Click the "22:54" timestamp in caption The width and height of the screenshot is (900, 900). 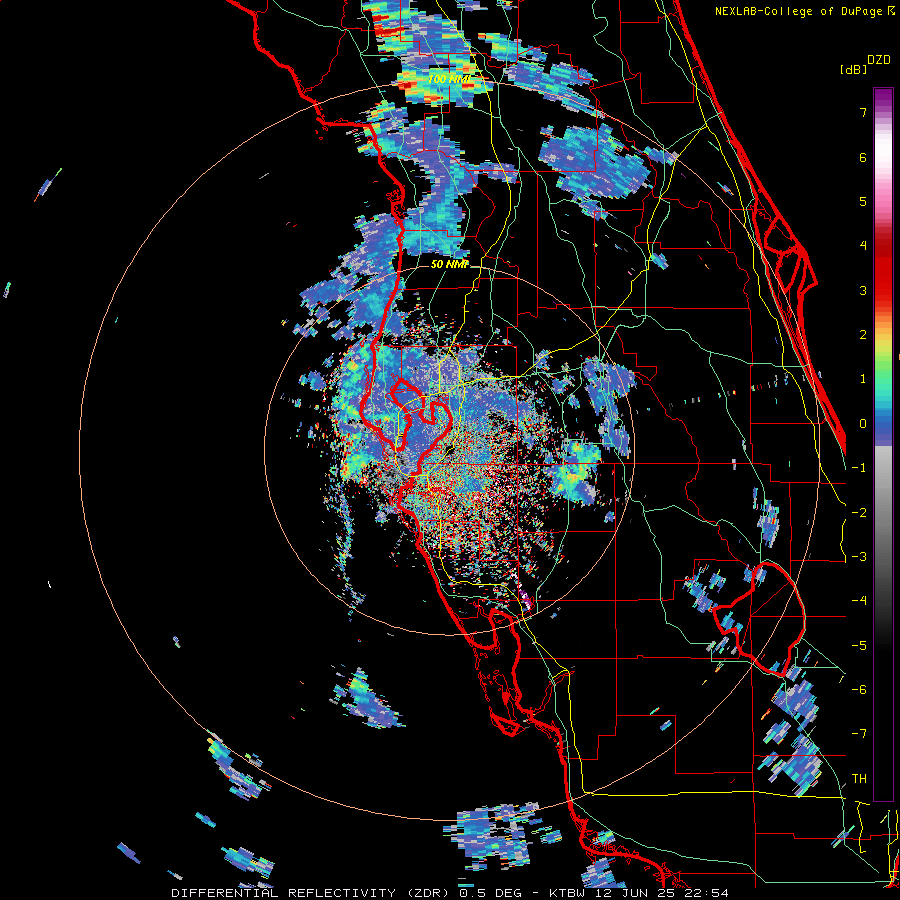(707, 893)
